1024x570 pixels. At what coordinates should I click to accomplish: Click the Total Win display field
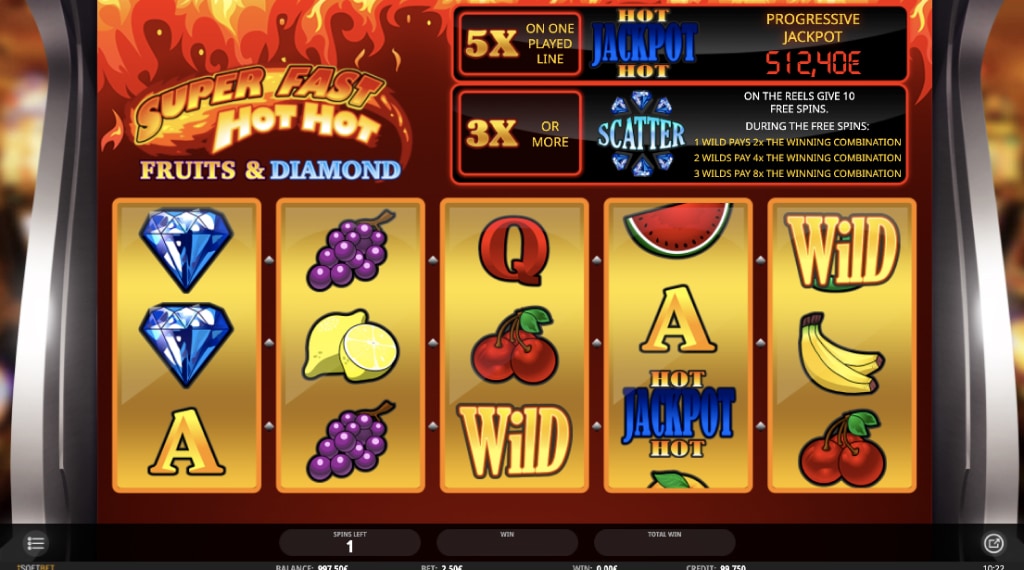(664, 543)
